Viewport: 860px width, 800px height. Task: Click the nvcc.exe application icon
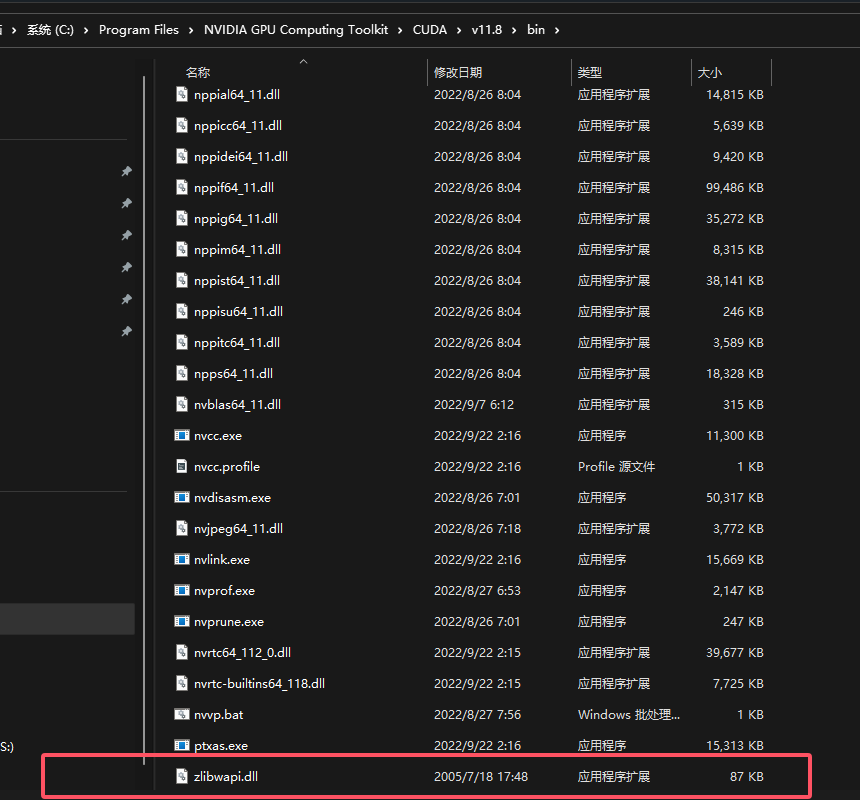(182, 435)
